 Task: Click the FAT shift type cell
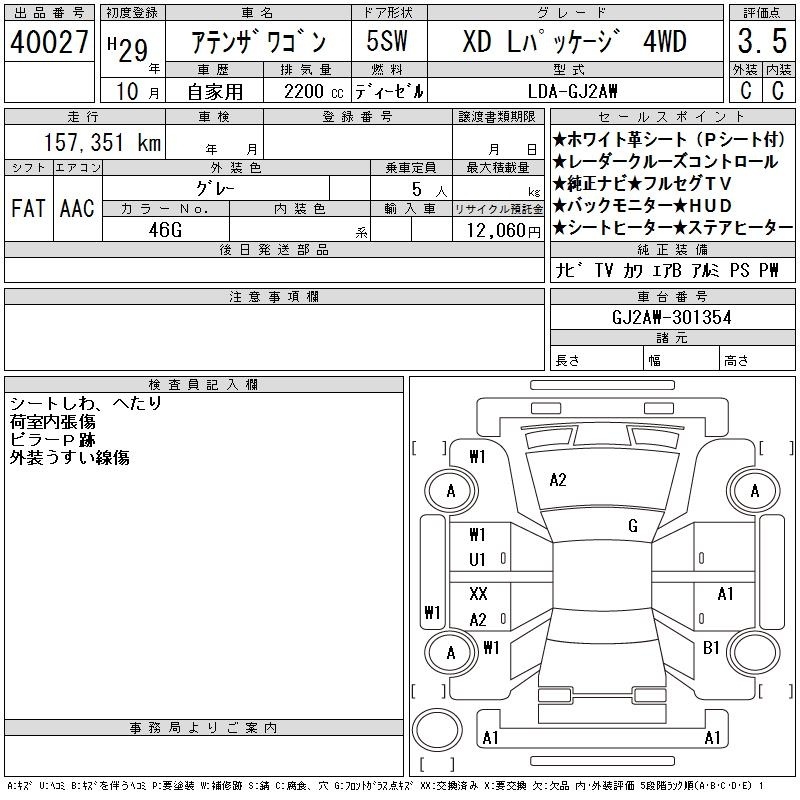coord(28,208)
